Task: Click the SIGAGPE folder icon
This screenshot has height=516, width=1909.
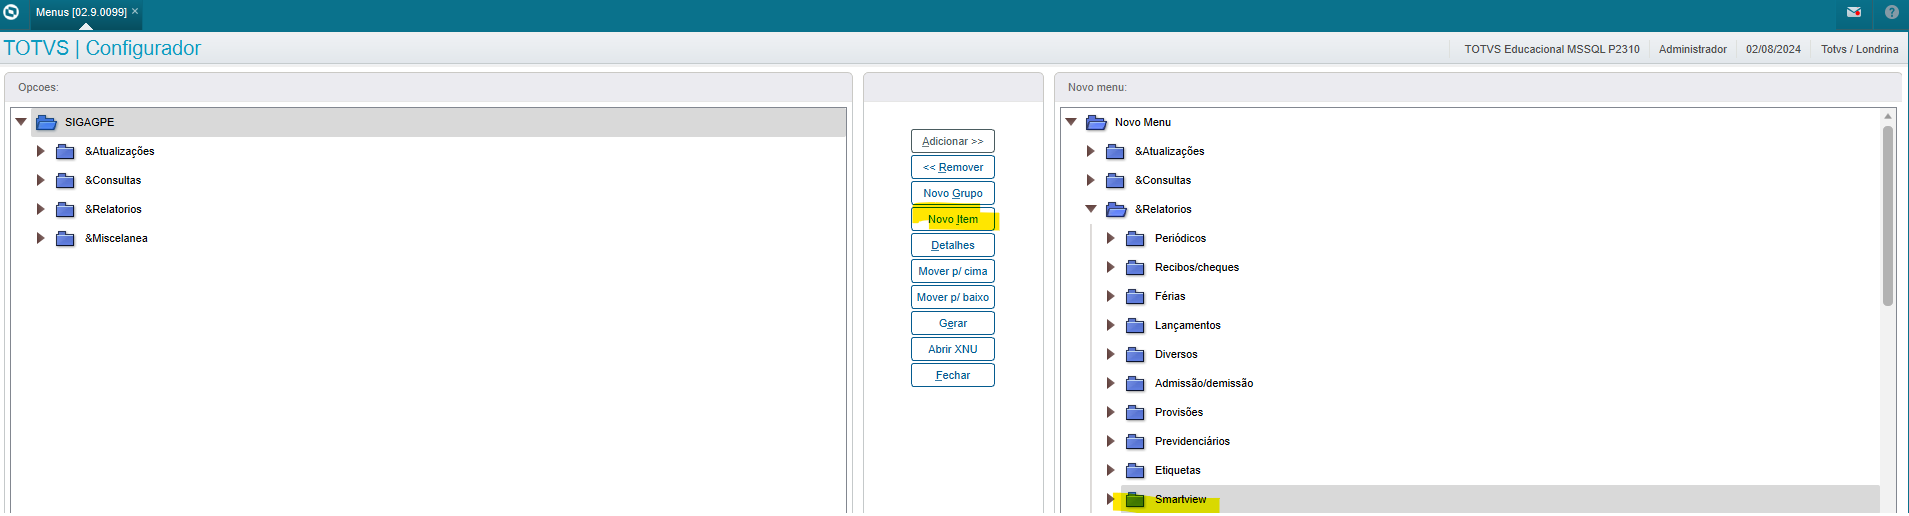Action: pyautogui.click(x=46, y=122)
